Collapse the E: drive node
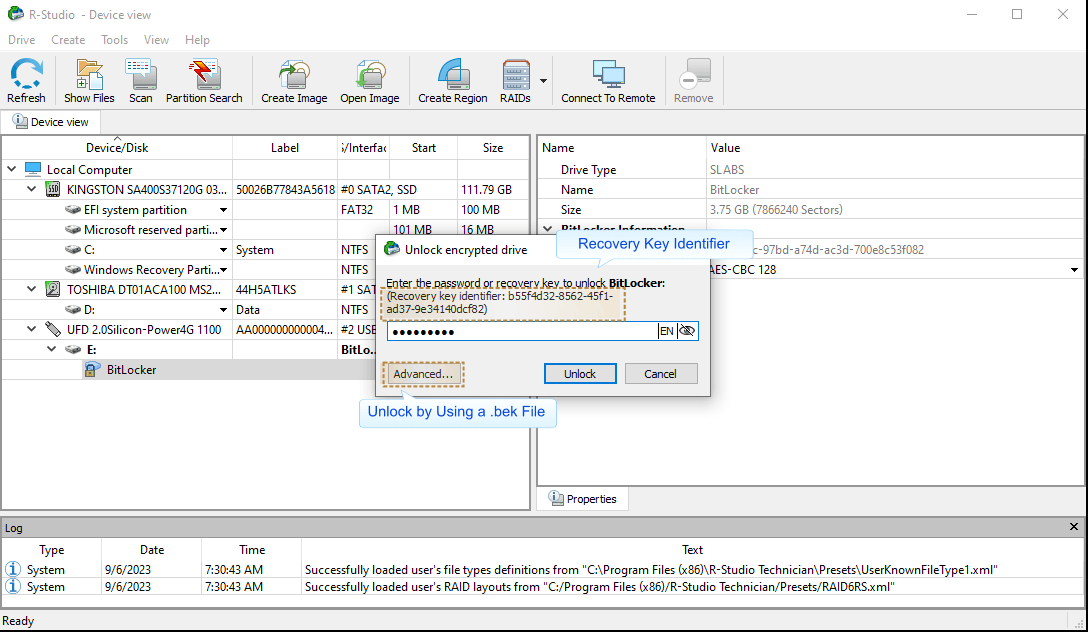This screenshot has width=1088, height=632. 52,350
